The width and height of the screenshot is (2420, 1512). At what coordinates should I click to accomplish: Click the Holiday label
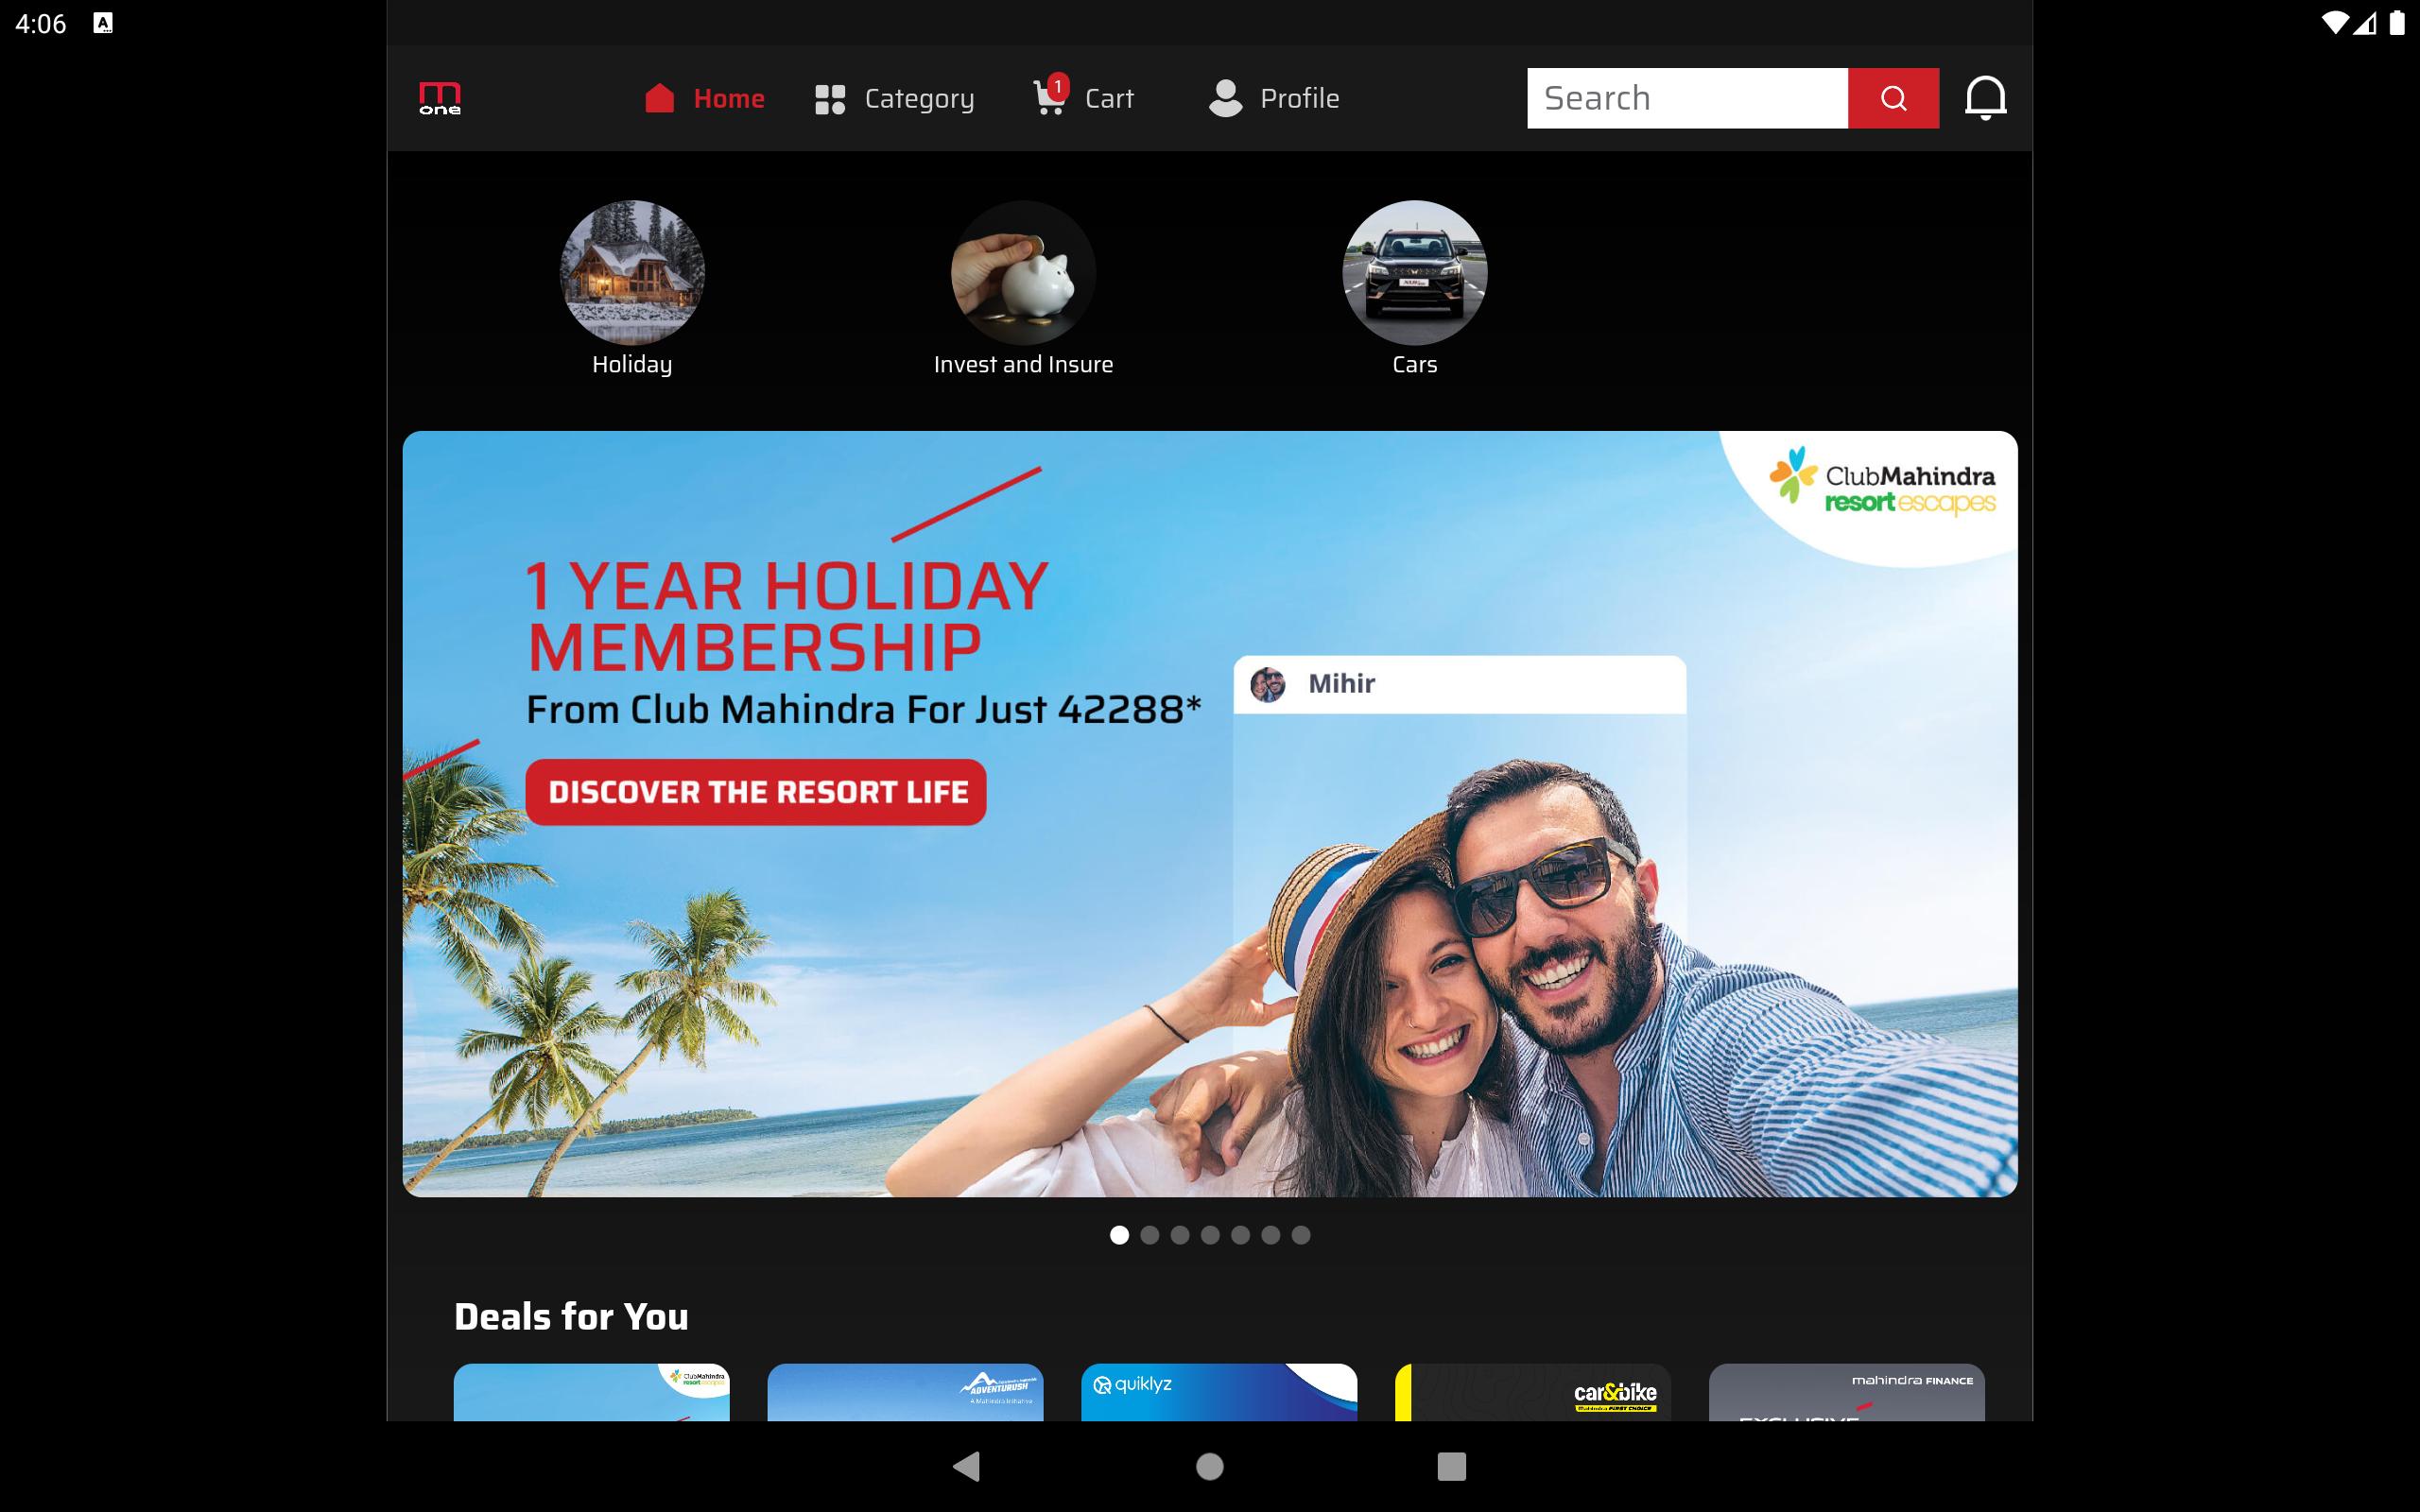point(632,364)
